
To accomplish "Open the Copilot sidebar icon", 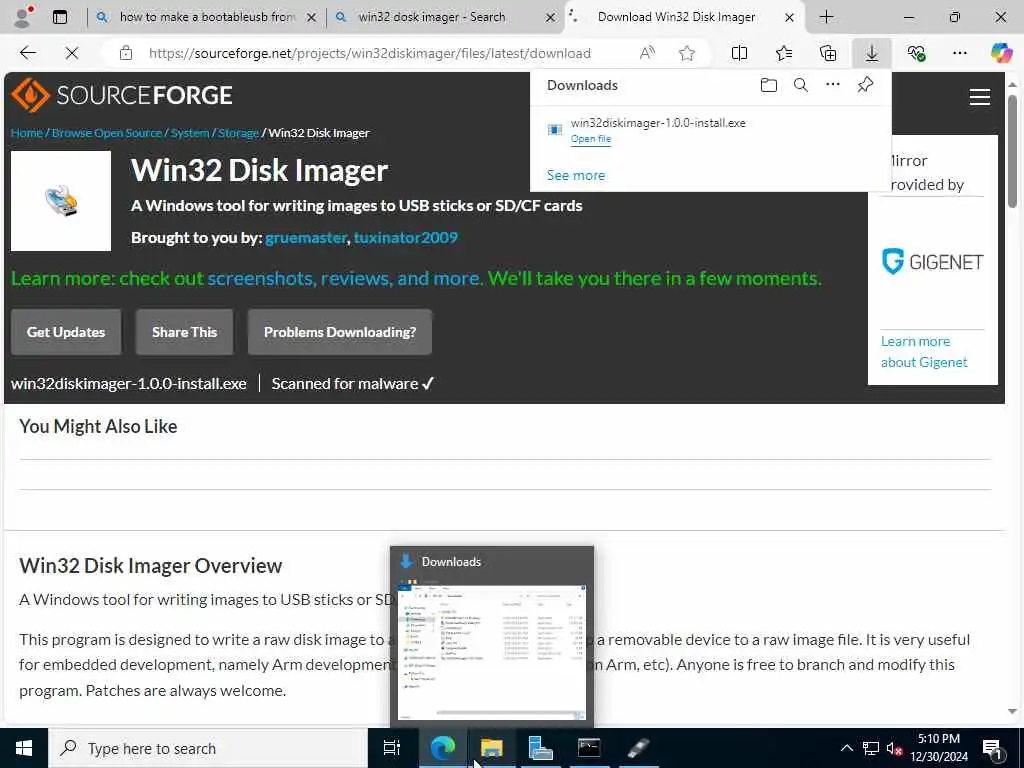I will coord(1001,53).
